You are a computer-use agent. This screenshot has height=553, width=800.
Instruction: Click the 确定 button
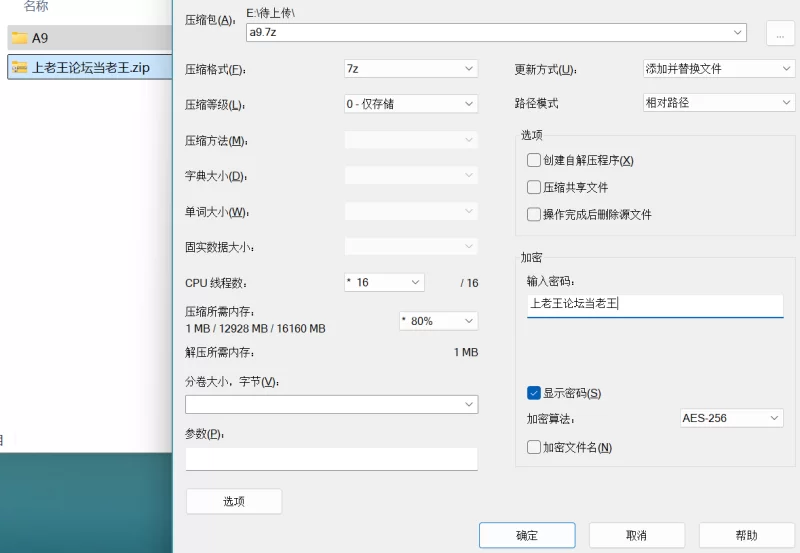tap(527, 535)
